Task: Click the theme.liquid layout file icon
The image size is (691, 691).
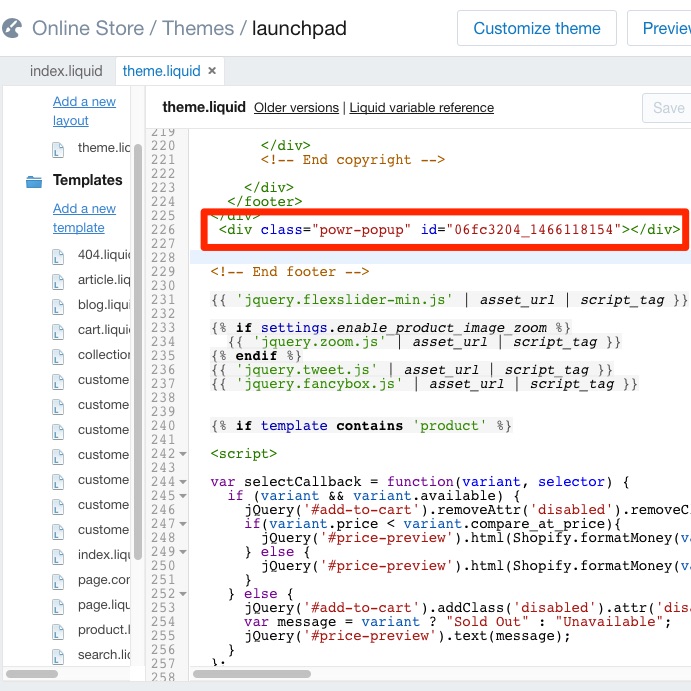Action: (58, 150)
